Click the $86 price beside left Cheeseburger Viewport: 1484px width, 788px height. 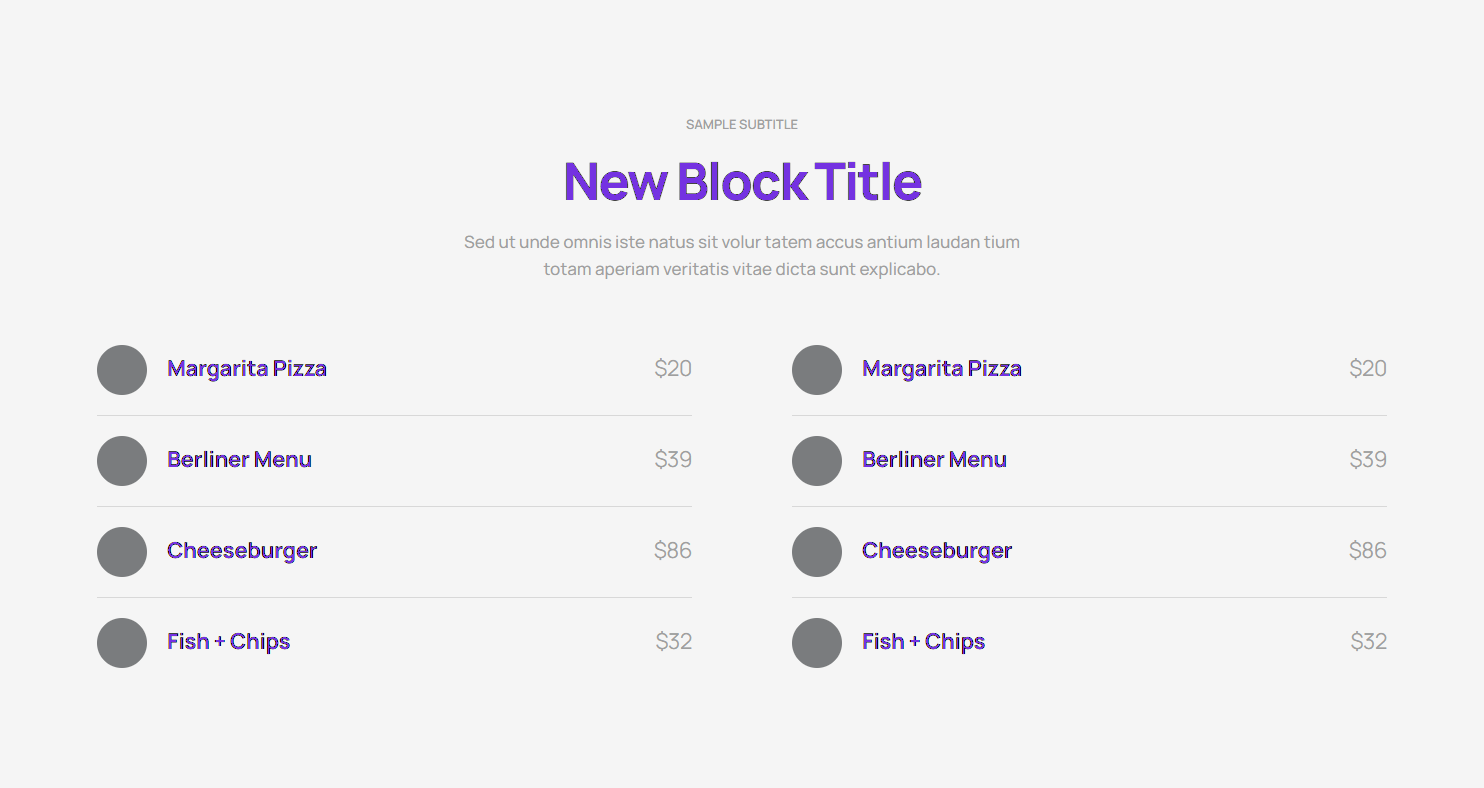coord(673,550)
